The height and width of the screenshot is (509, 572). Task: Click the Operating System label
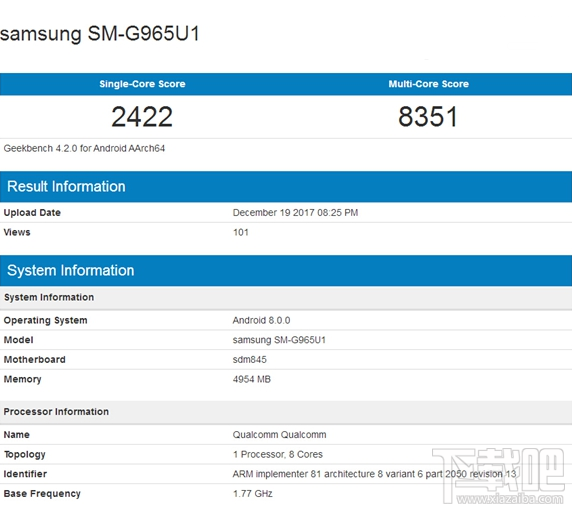(x=46, y=320)
